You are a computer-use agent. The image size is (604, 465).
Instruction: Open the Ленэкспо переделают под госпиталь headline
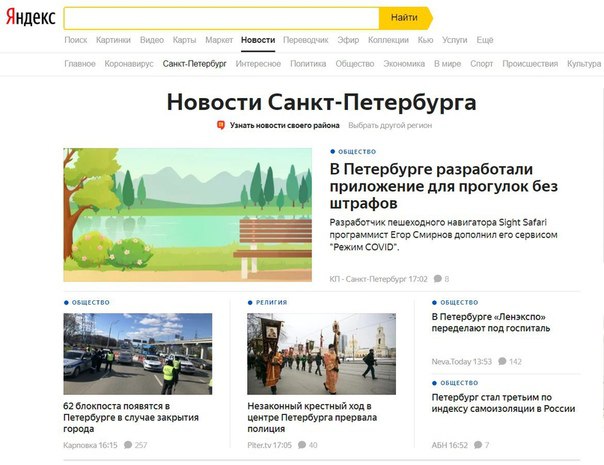[x=491, y=322]
